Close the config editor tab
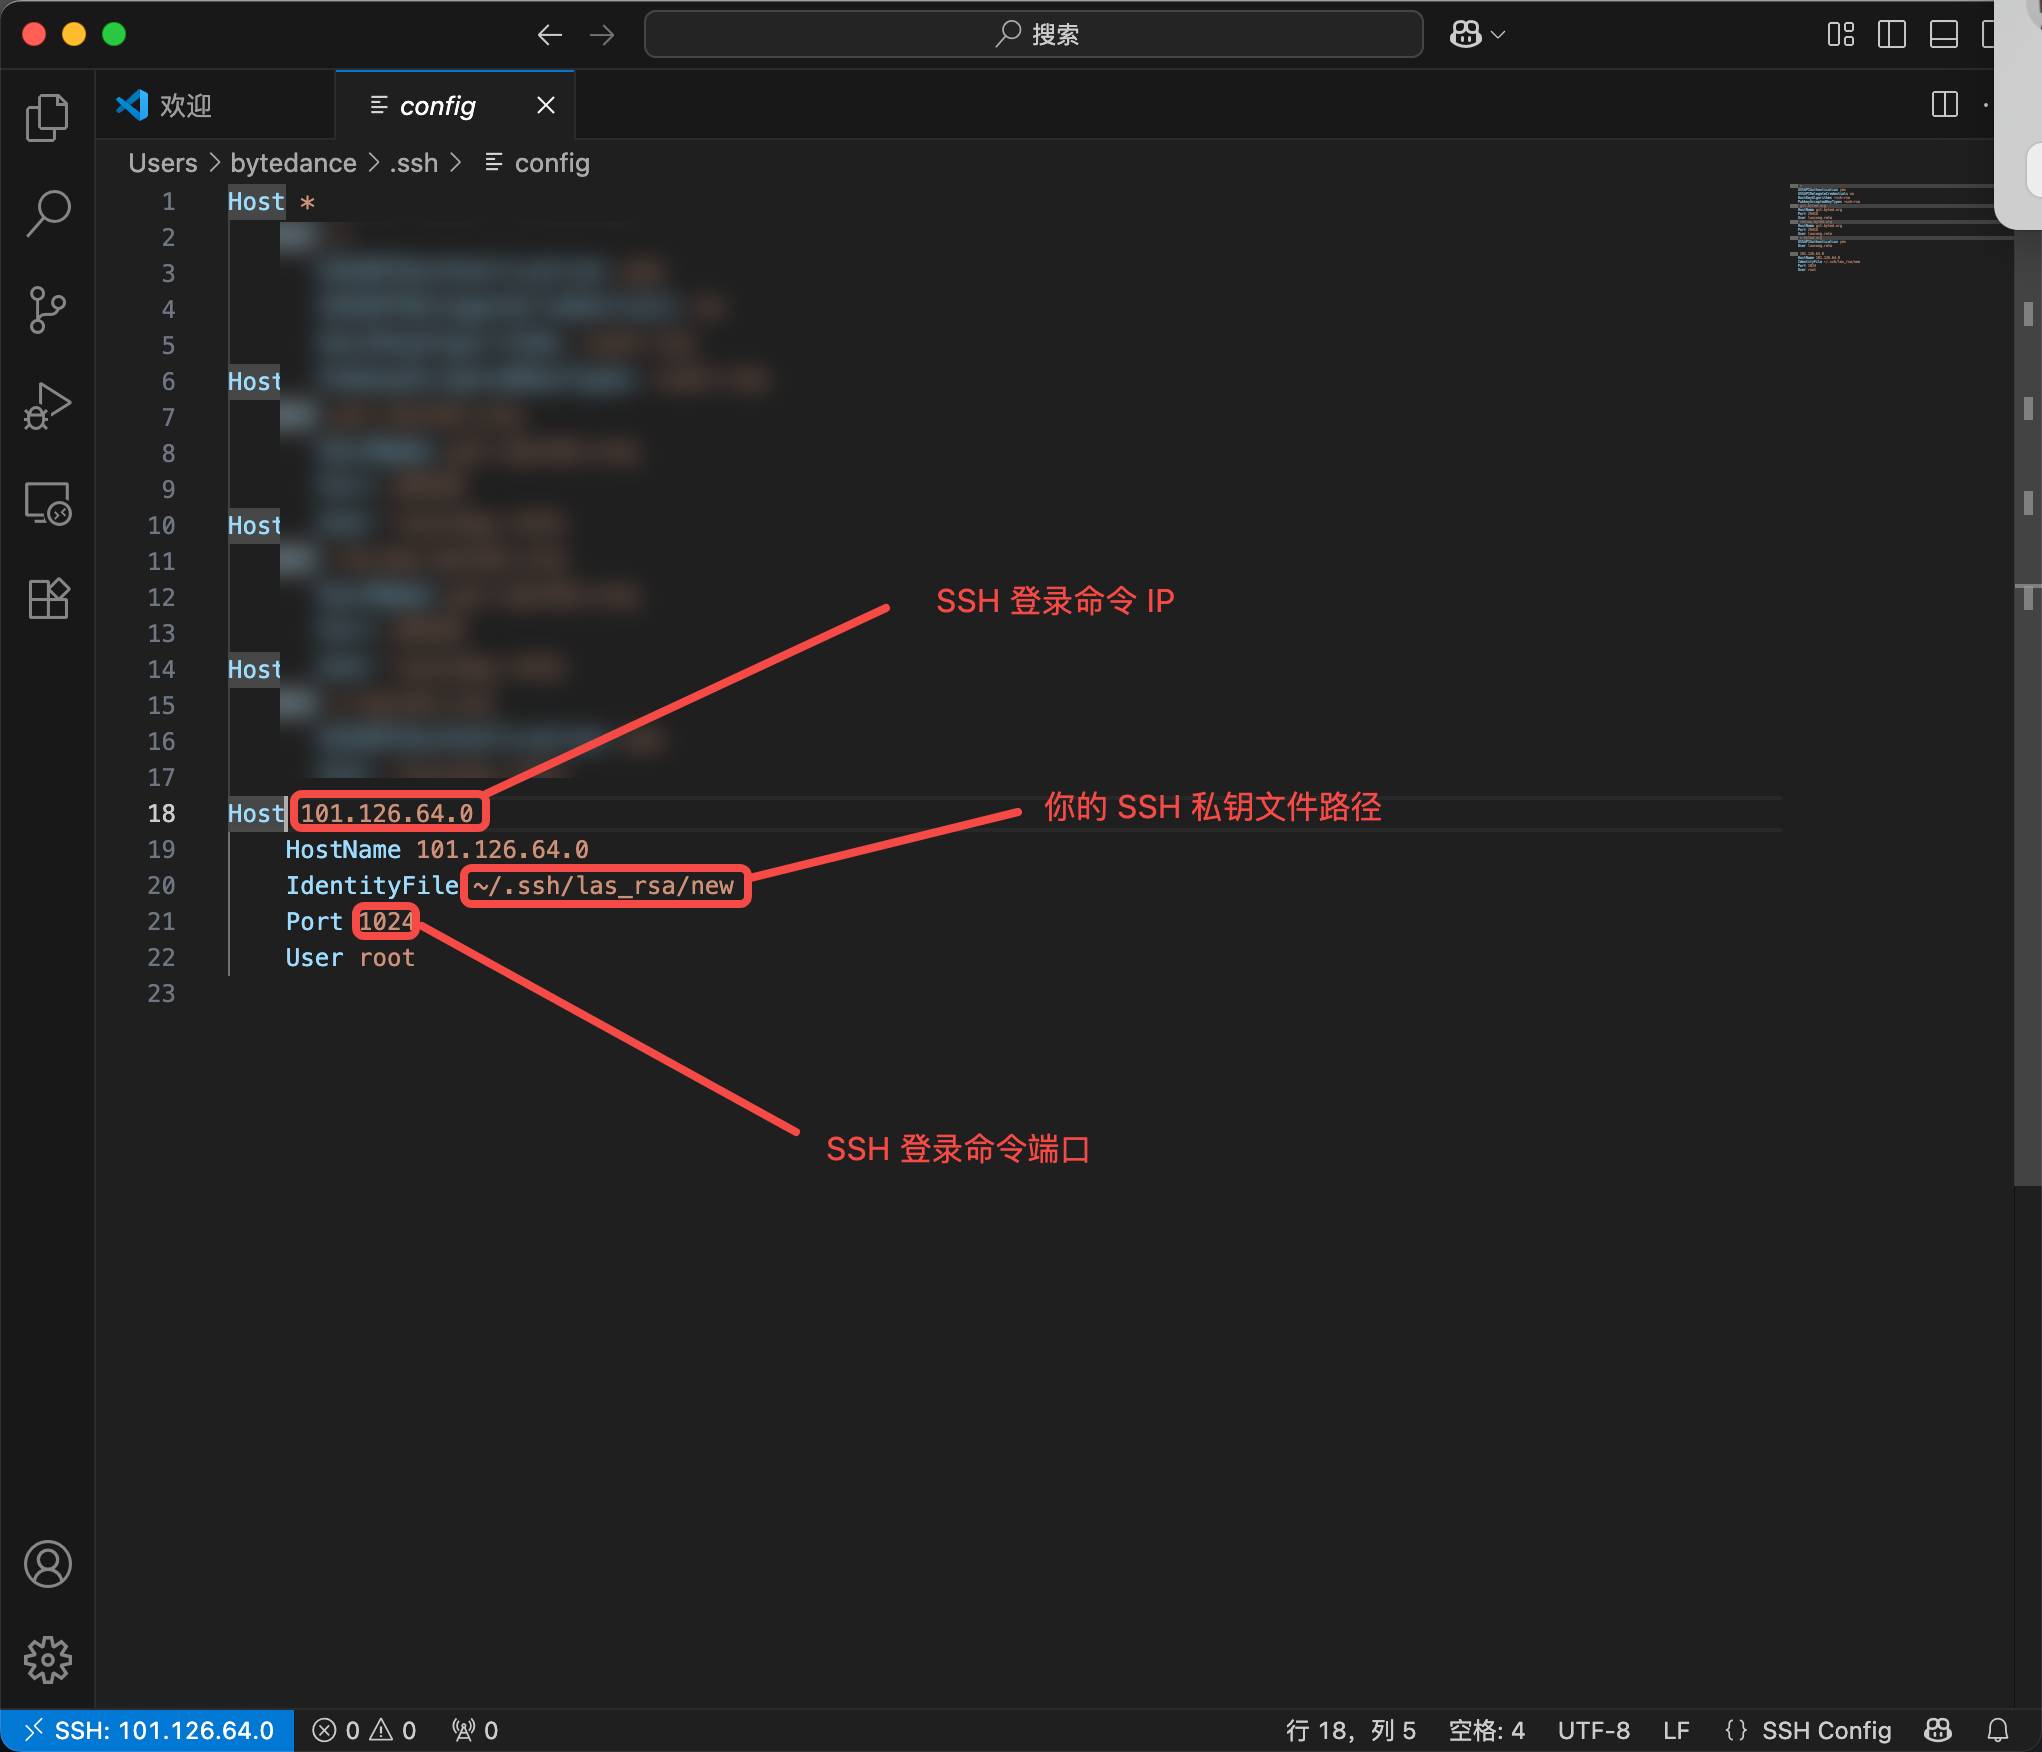2042x1752 pixels. (x=545, y=105)
